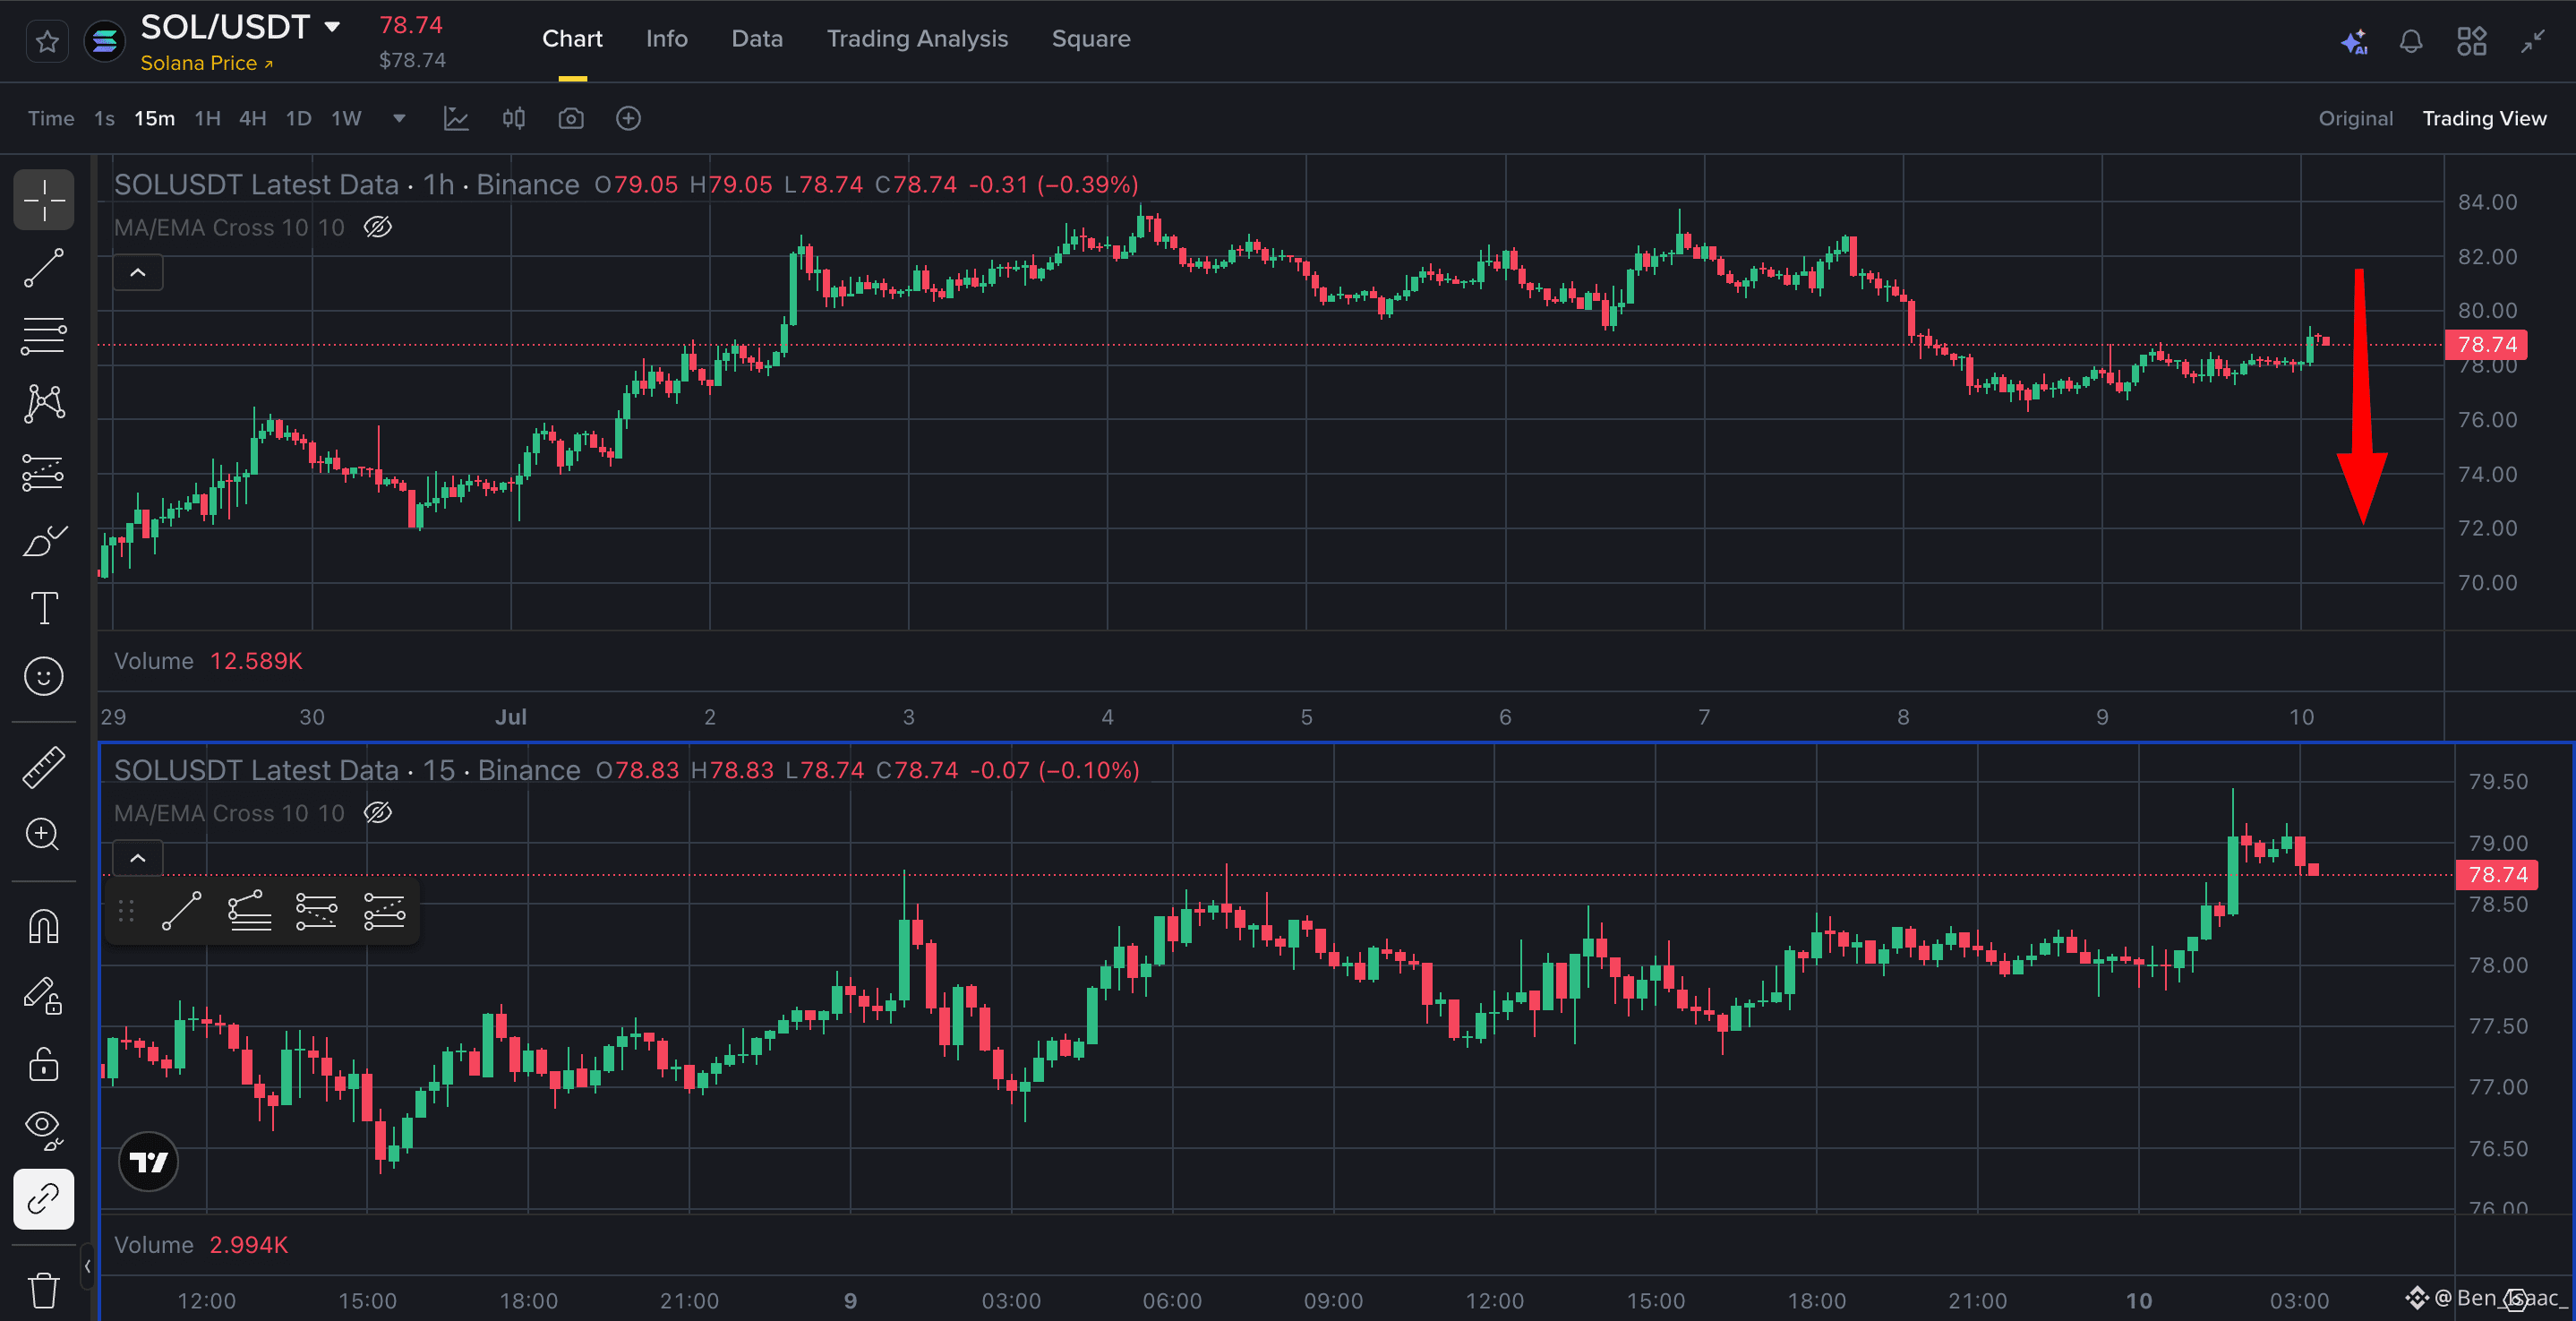Toggle hide all drawings eye
Image resolution: width=2576 pixels, height=1321 pixels.
point(44,1130)
